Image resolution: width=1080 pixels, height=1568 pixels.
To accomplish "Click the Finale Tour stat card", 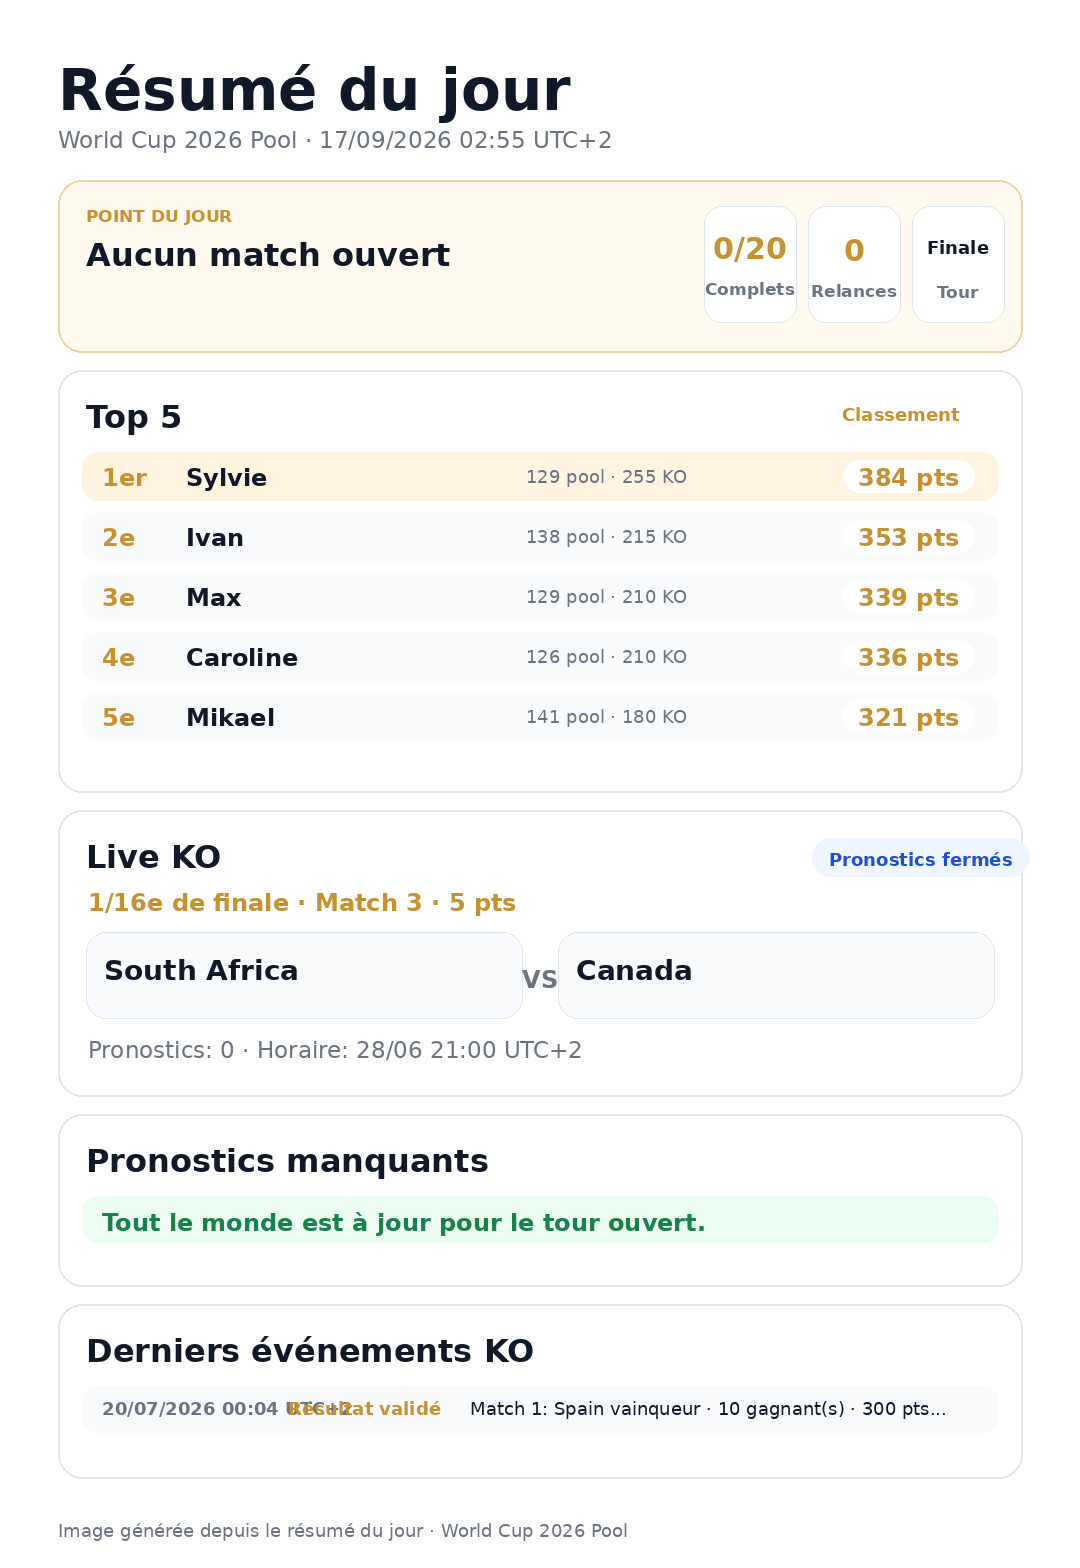I will pos(958,265).
